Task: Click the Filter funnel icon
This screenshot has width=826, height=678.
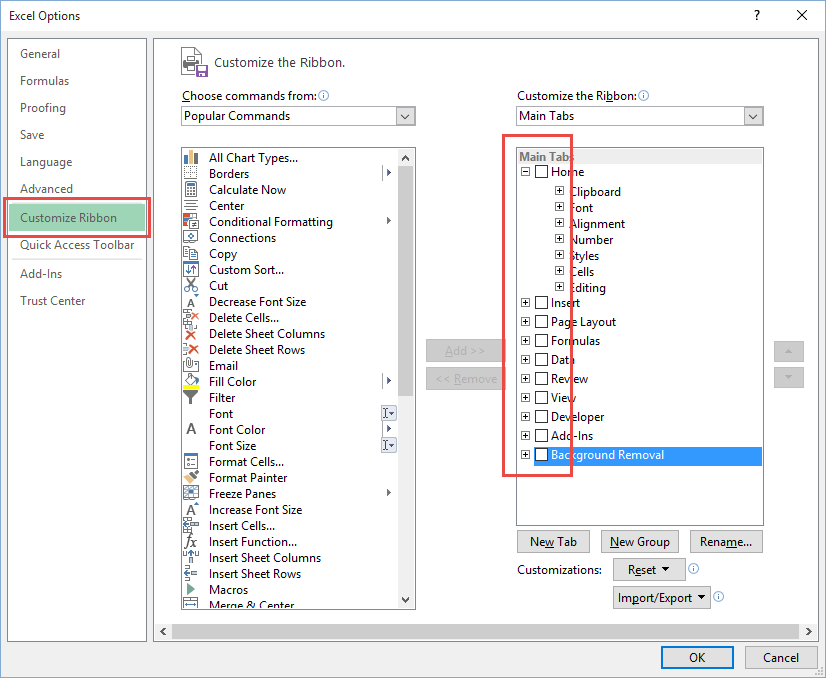Action: click(x=191, y=398)
